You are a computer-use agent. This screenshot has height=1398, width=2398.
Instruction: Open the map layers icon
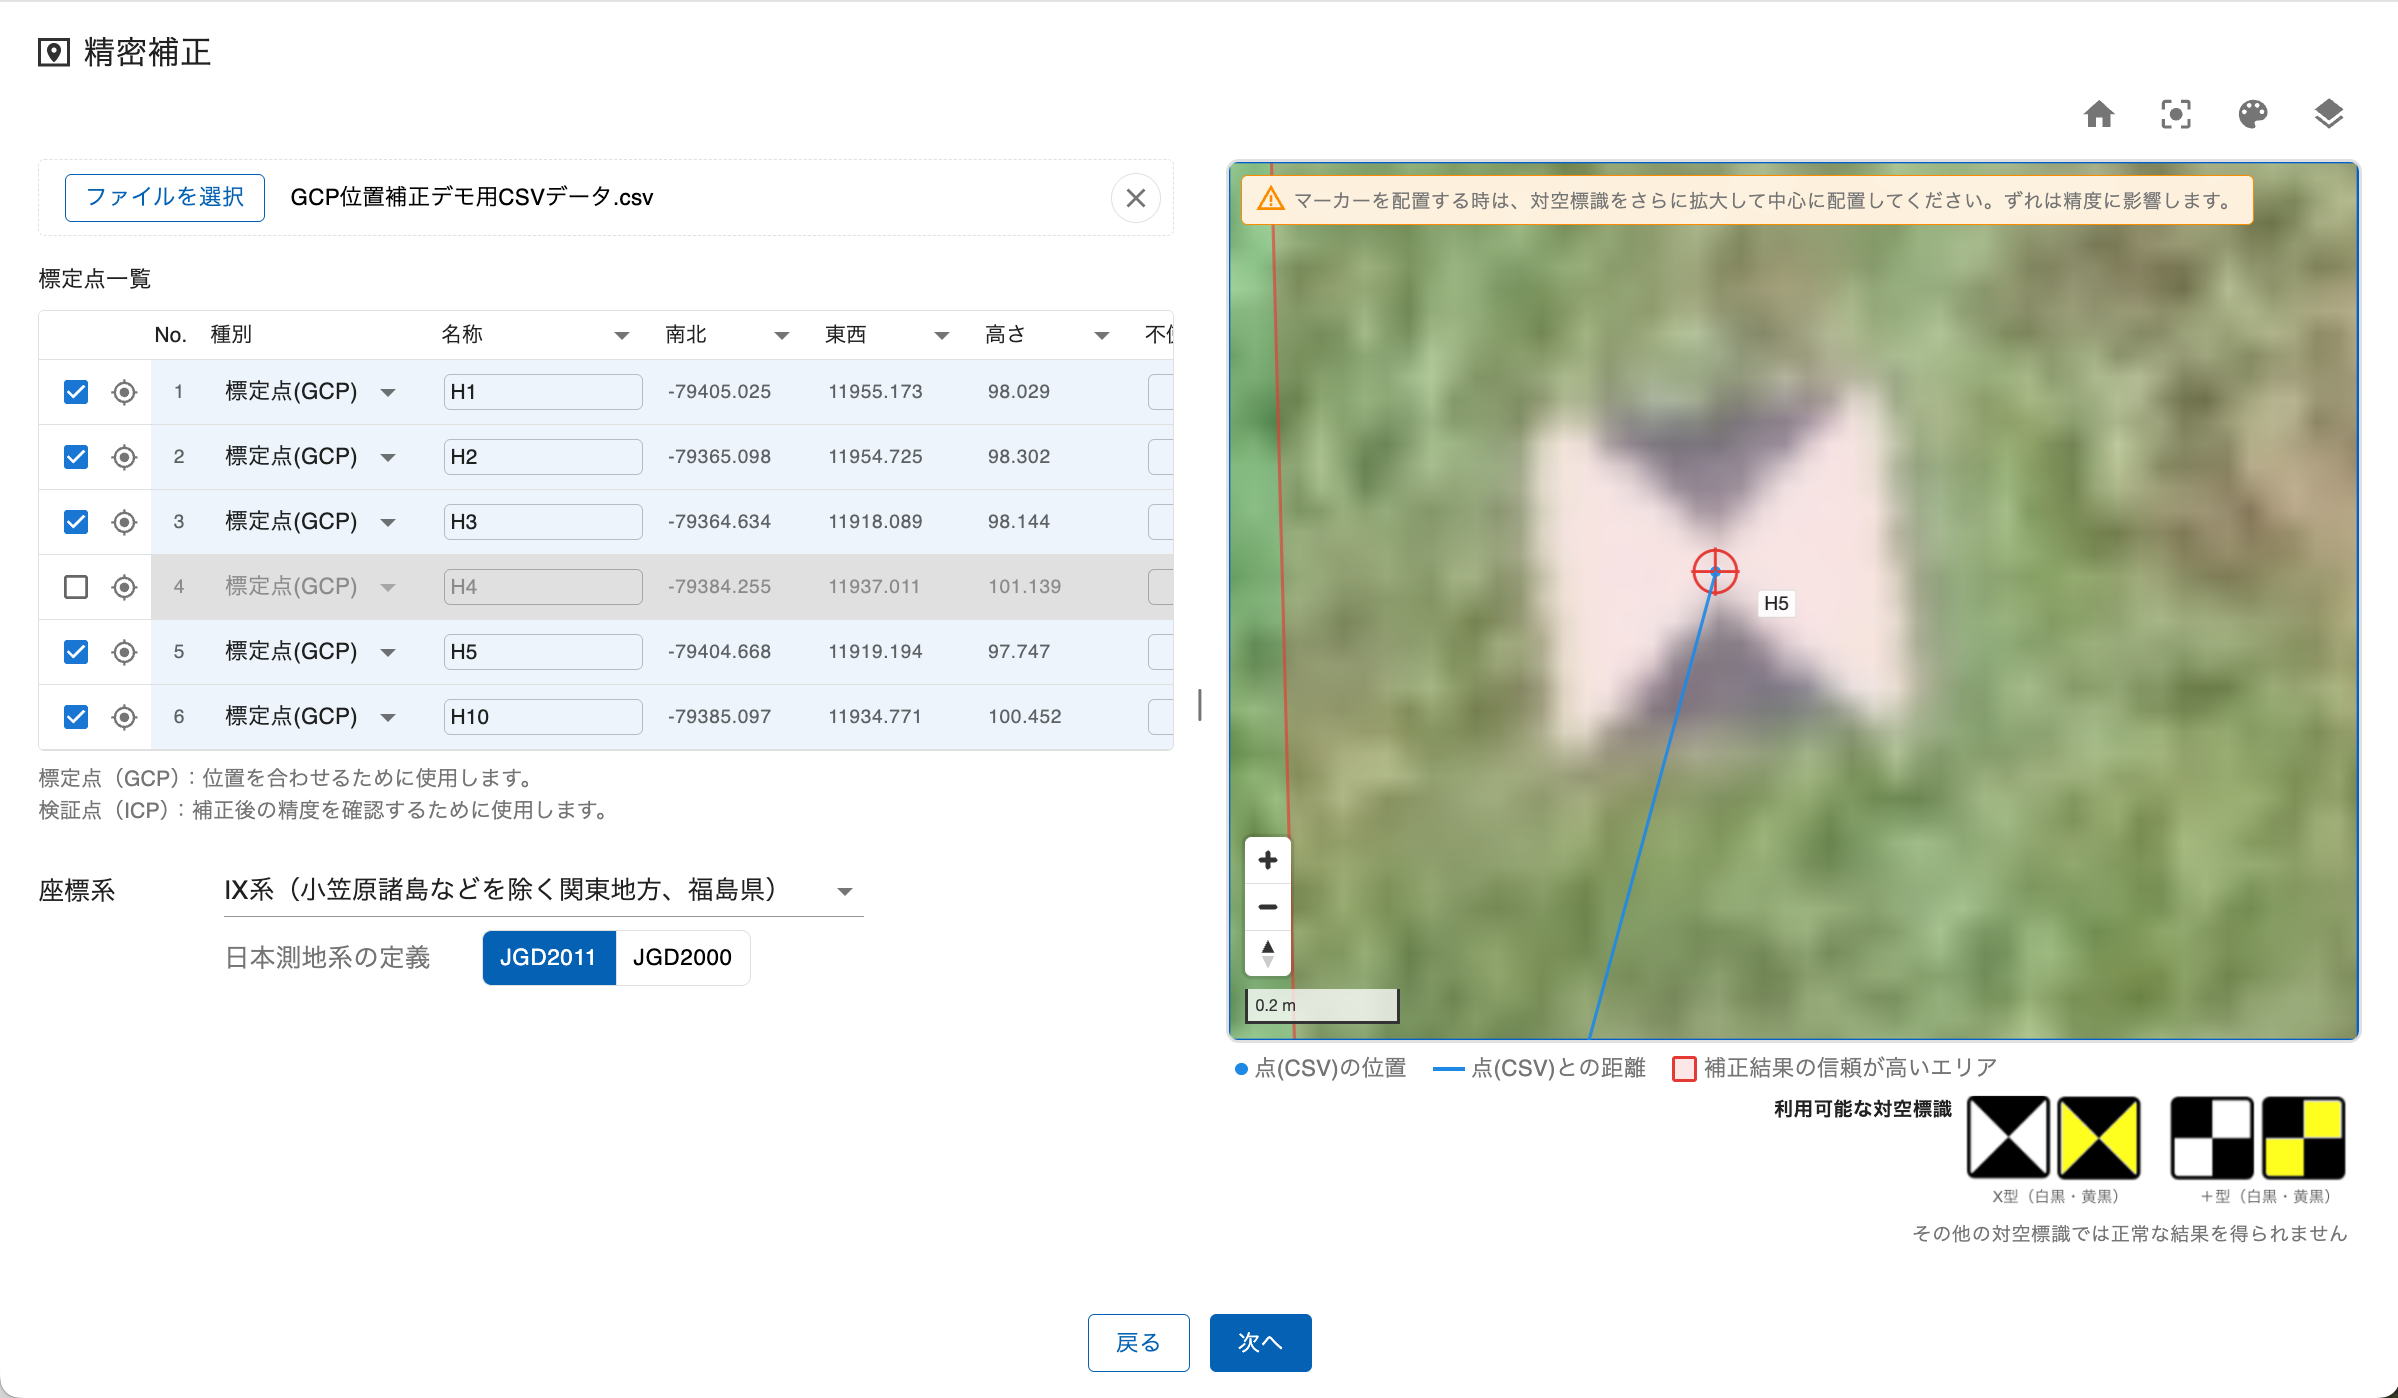click(x=2328, y=114)
